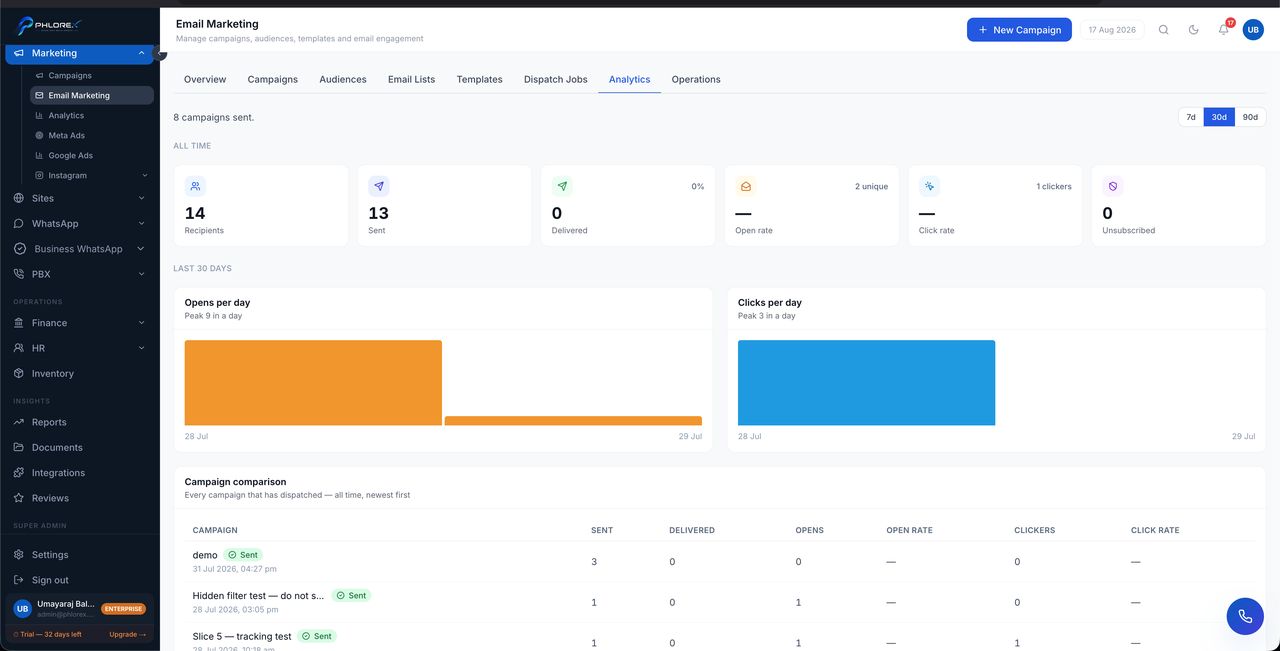The image size is (1280, 651).
Task: Click the Click rate cursor icon
Action: coord(929,186)
